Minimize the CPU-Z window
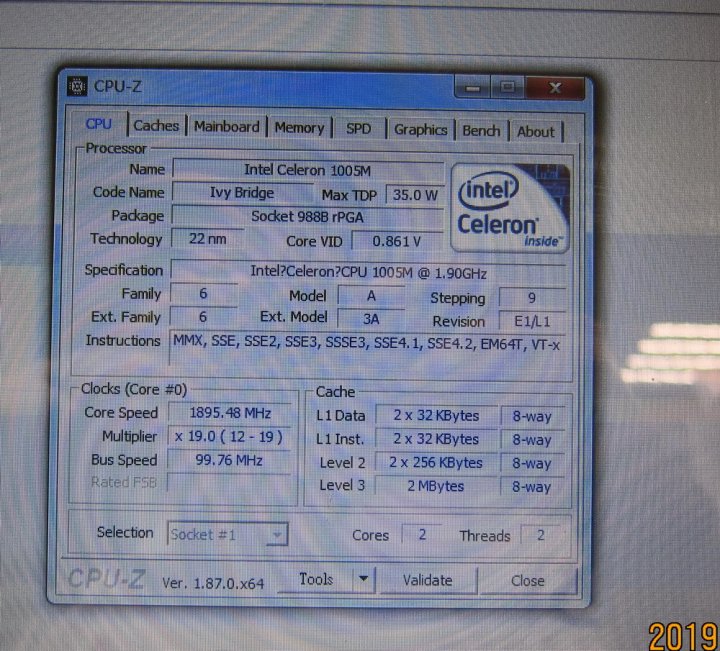The image size is (720, 651). coord(473,87)
